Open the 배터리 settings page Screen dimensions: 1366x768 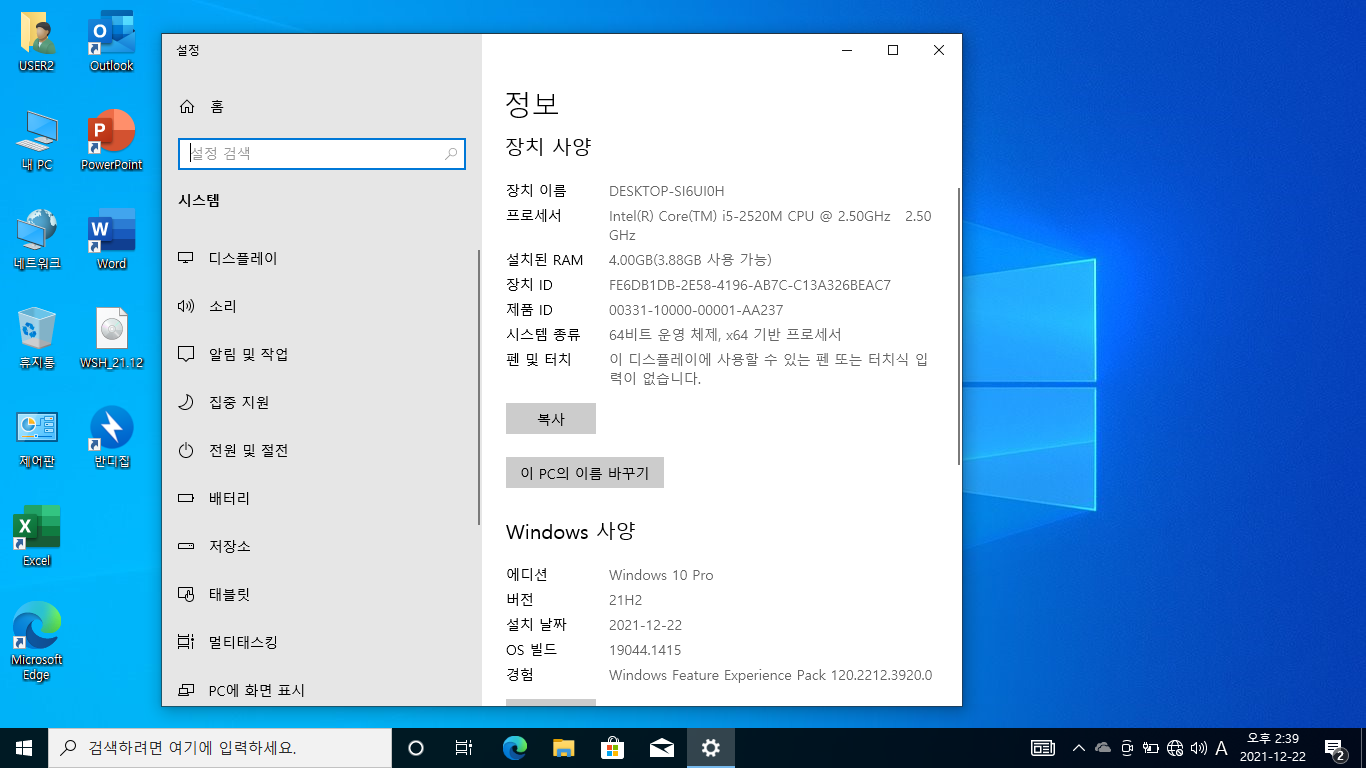320,498
